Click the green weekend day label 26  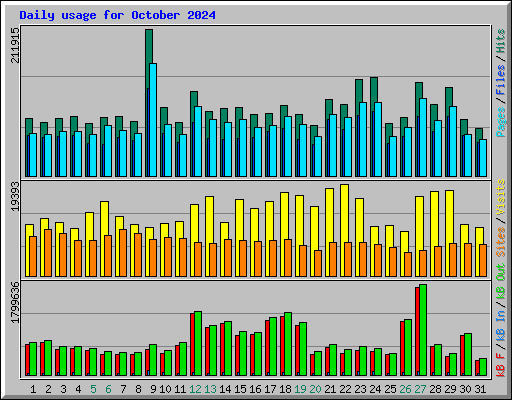pyautogui.click(x=405, y=389)
